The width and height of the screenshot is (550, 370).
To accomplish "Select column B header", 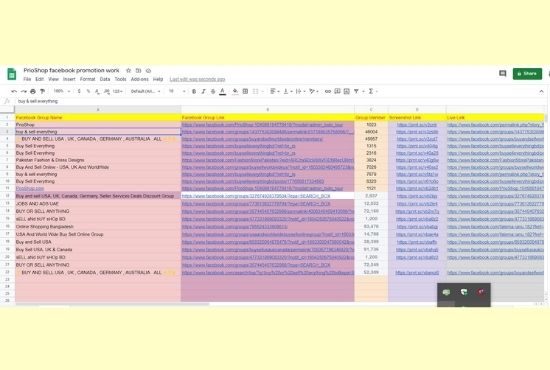I will tap(268, 110).
